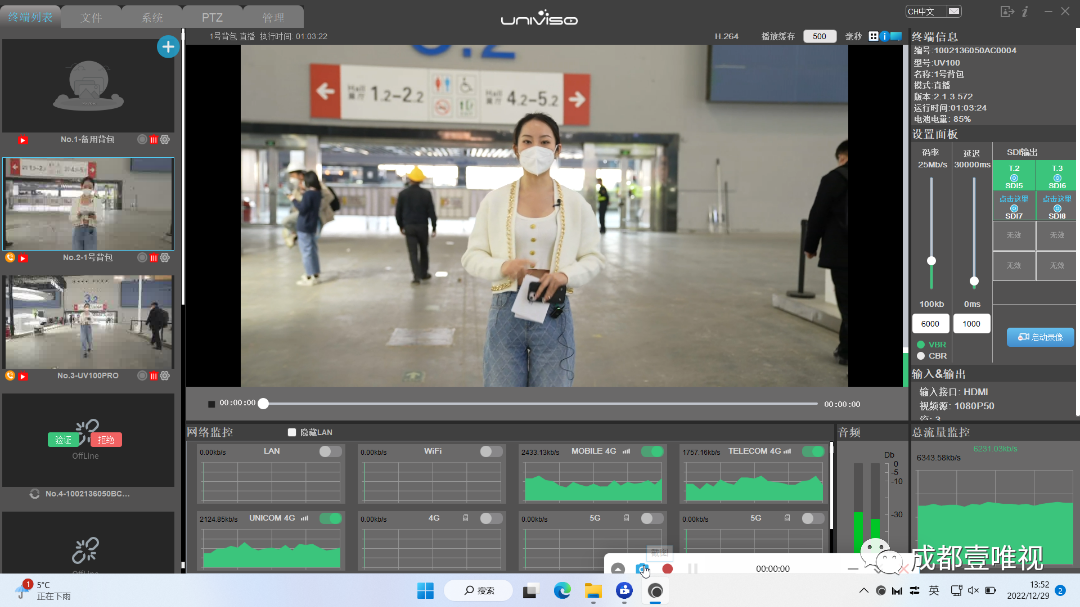The image size is (1080, 607).
Task: Select the VBR radio button
Action: point(921,344)
